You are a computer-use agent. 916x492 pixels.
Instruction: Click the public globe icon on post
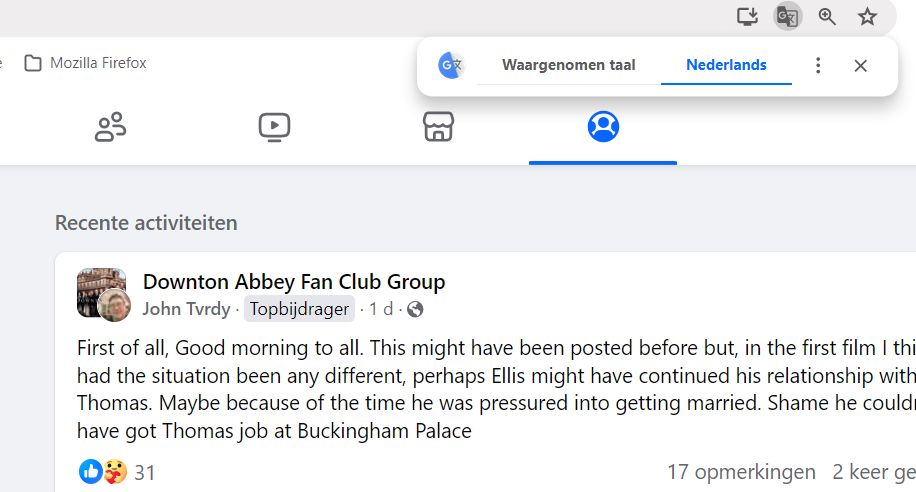coord(415,309)
